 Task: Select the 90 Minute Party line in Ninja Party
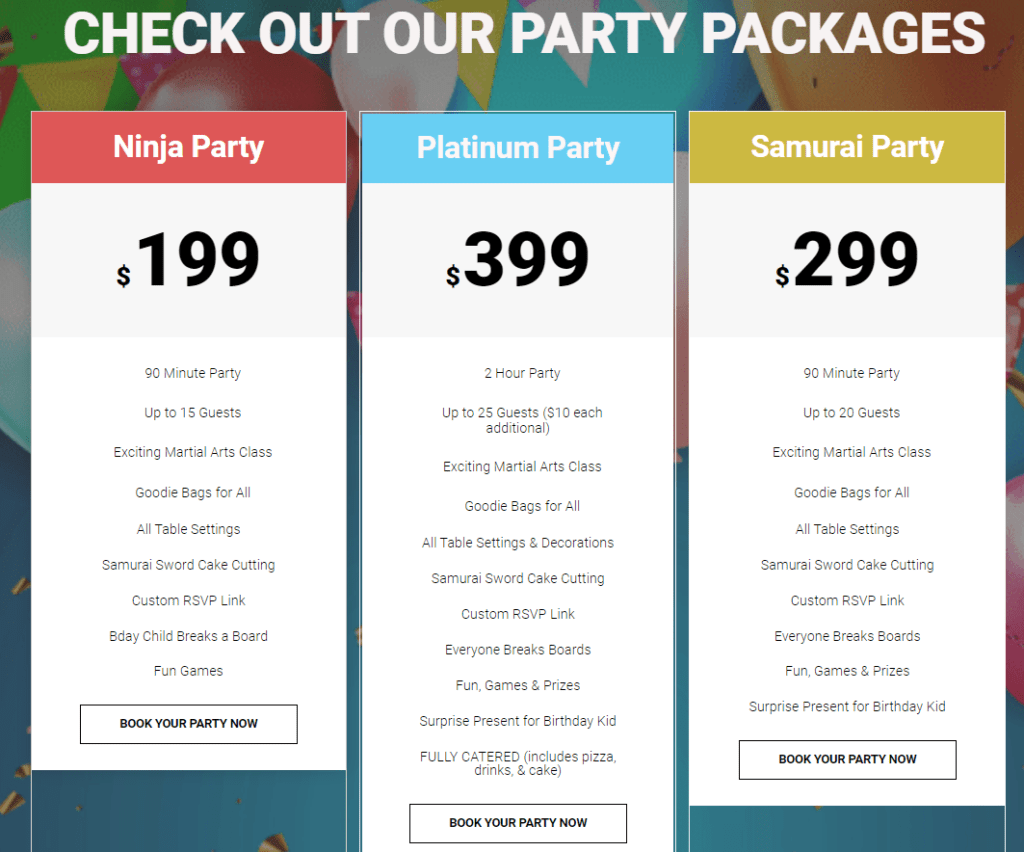pos(192,372)
